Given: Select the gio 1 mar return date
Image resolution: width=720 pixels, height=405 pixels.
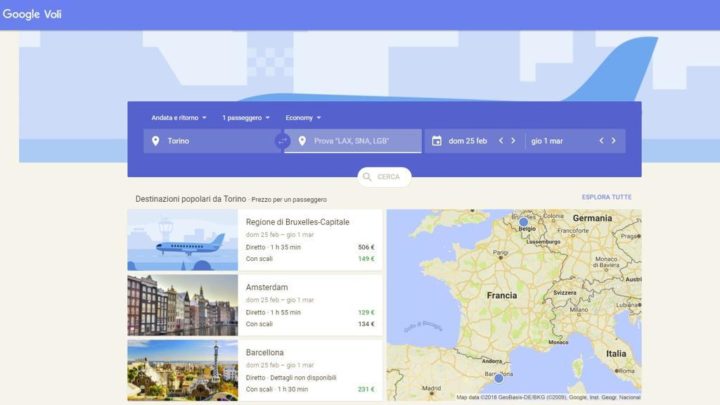Looking at the screenshot, I should click(x=547, y=141).
